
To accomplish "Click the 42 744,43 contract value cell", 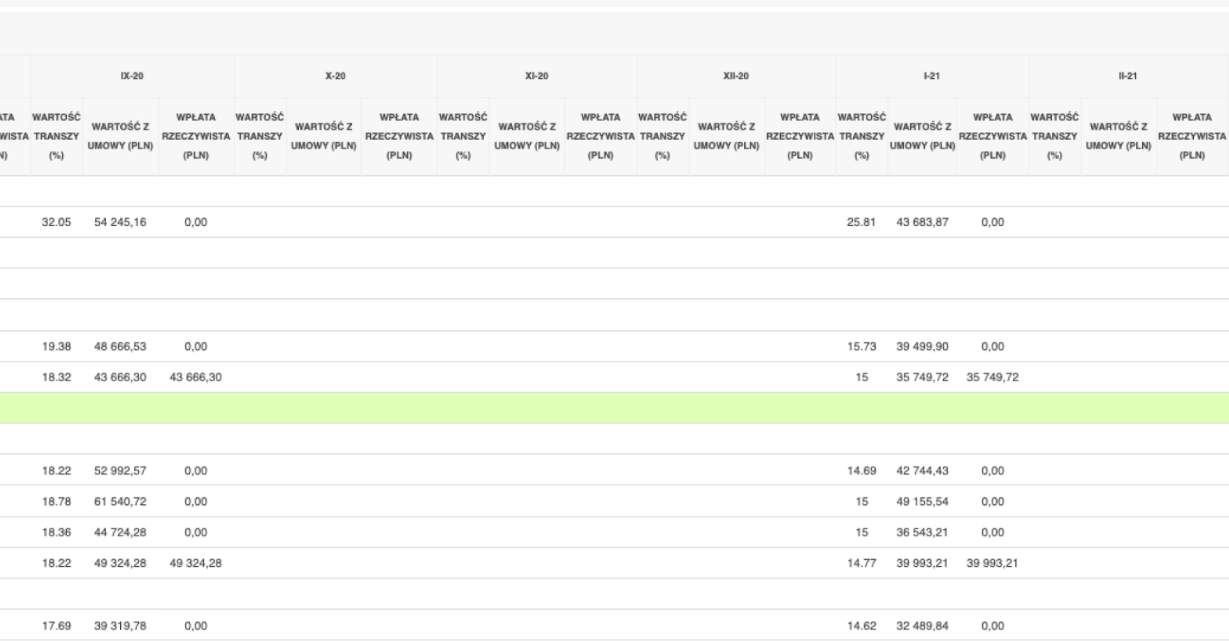I will point(922,470).
